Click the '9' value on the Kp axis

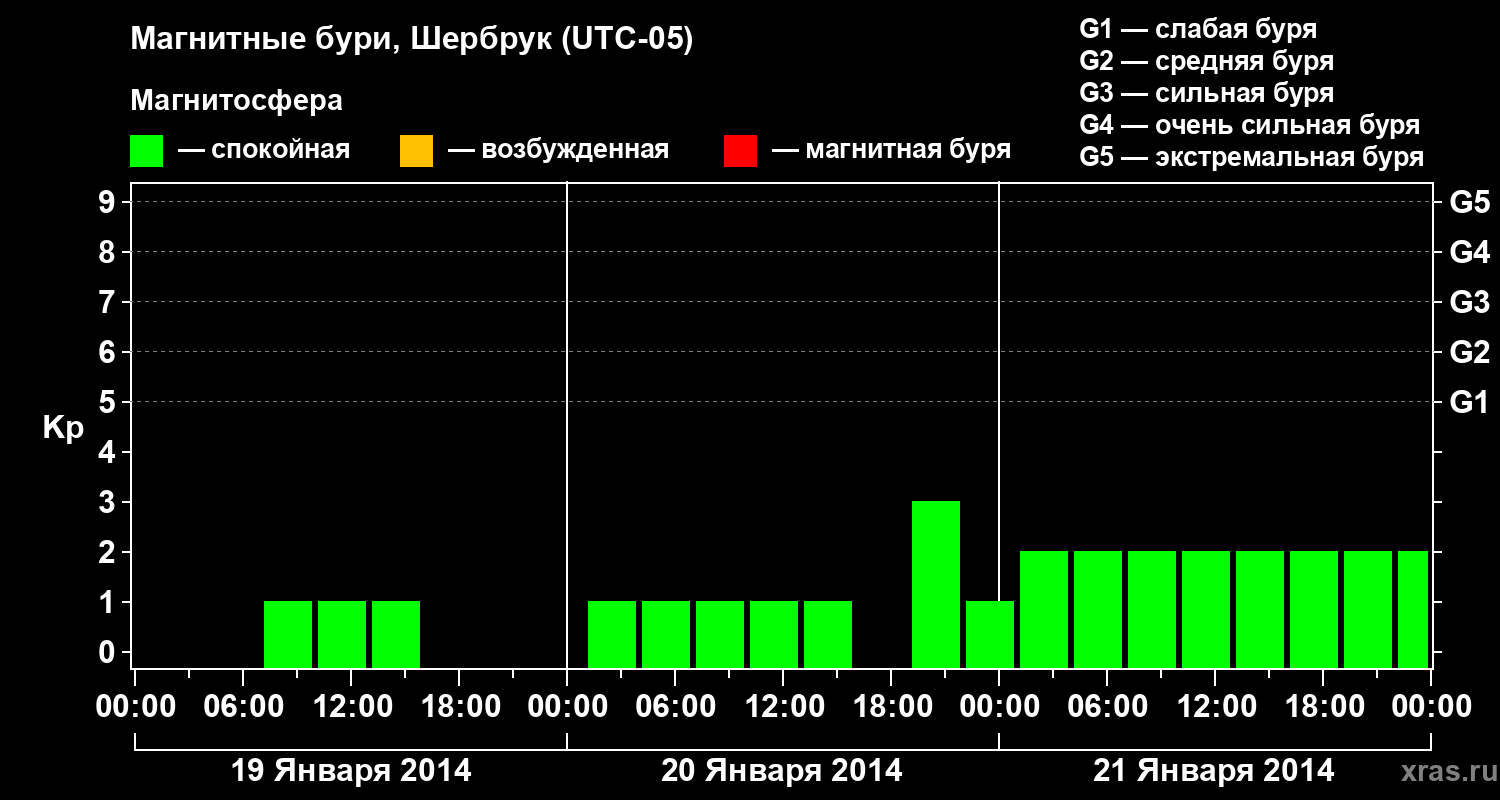pos(109,202)
